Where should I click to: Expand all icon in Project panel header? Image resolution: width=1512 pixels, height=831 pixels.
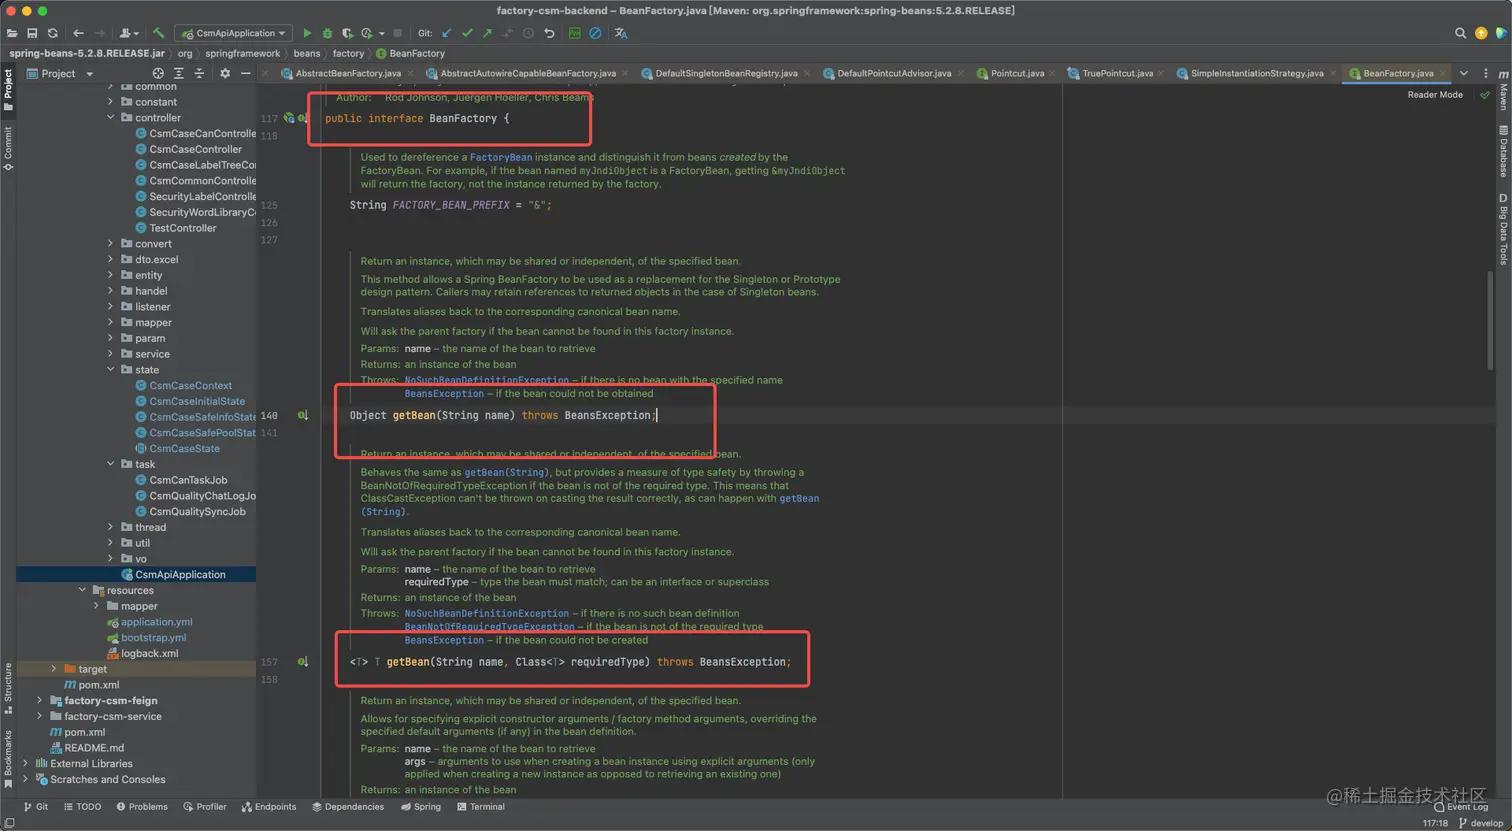pos(179,73)
